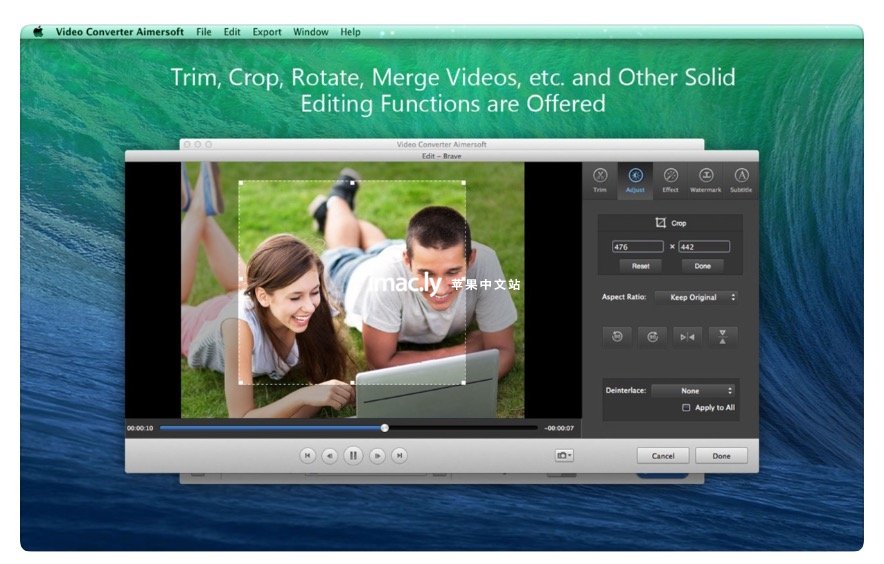Enable the Apply to All checkbox
Image resolution: width=884 pixels, height=564 pixels.
[686, 407]
